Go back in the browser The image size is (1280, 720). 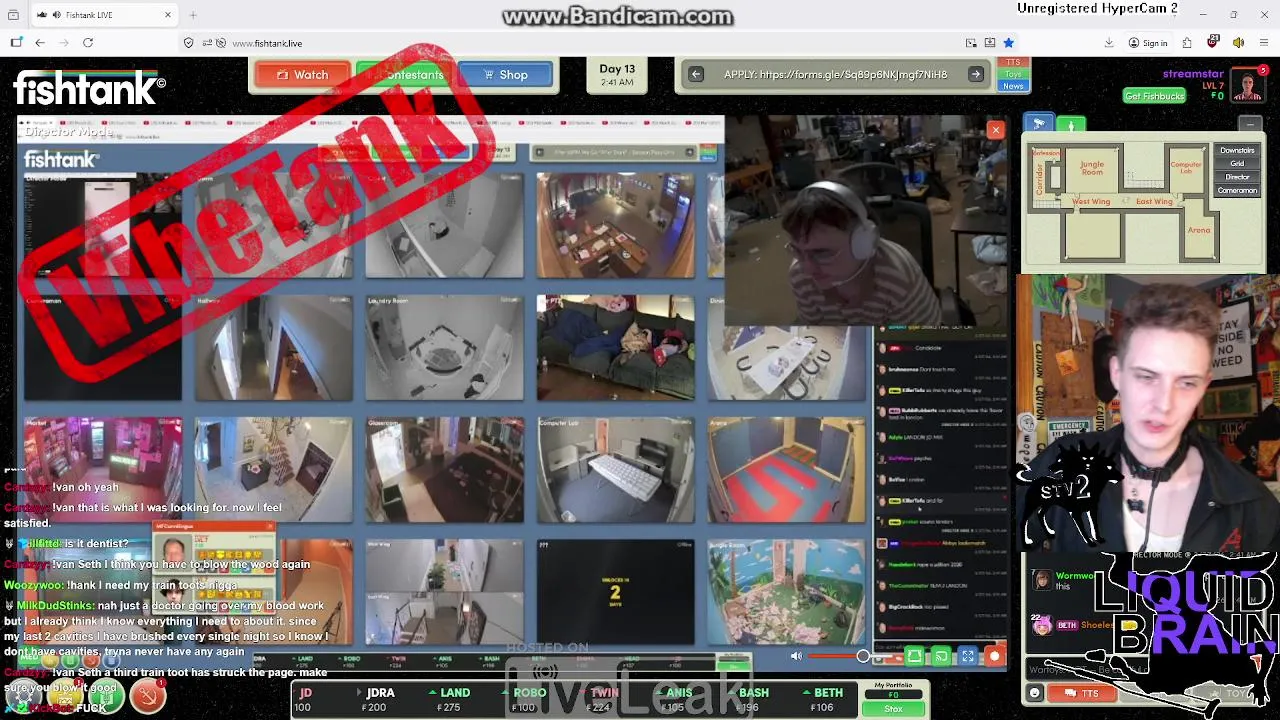(40, 43)
